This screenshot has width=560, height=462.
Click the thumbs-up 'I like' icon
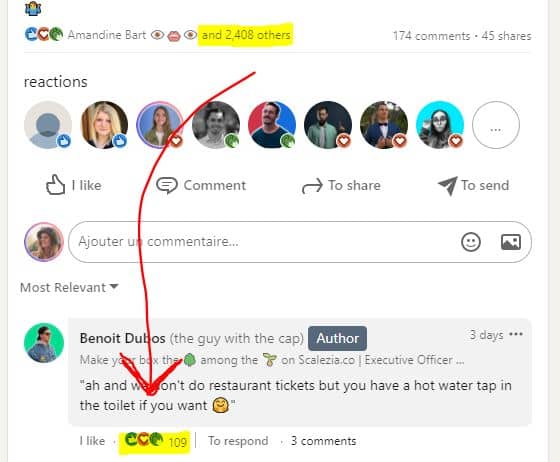(55, 185)
